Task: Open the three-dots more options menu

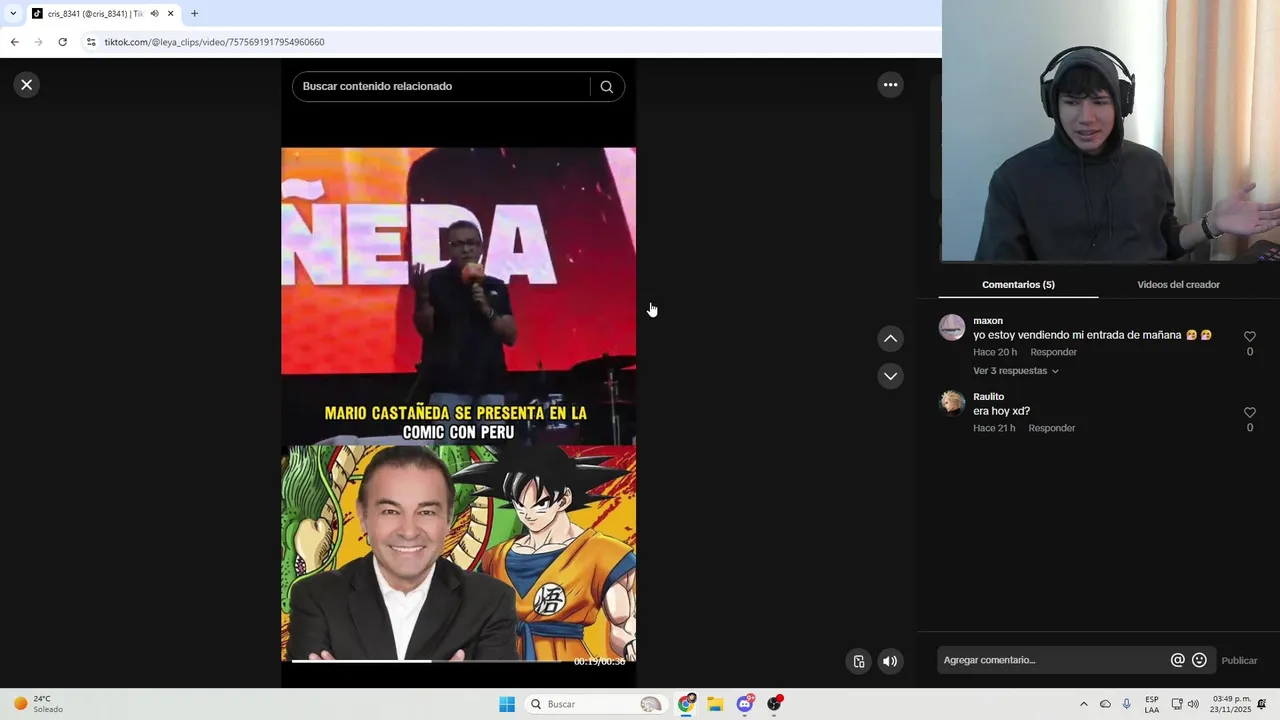Action: pos(890,85)
